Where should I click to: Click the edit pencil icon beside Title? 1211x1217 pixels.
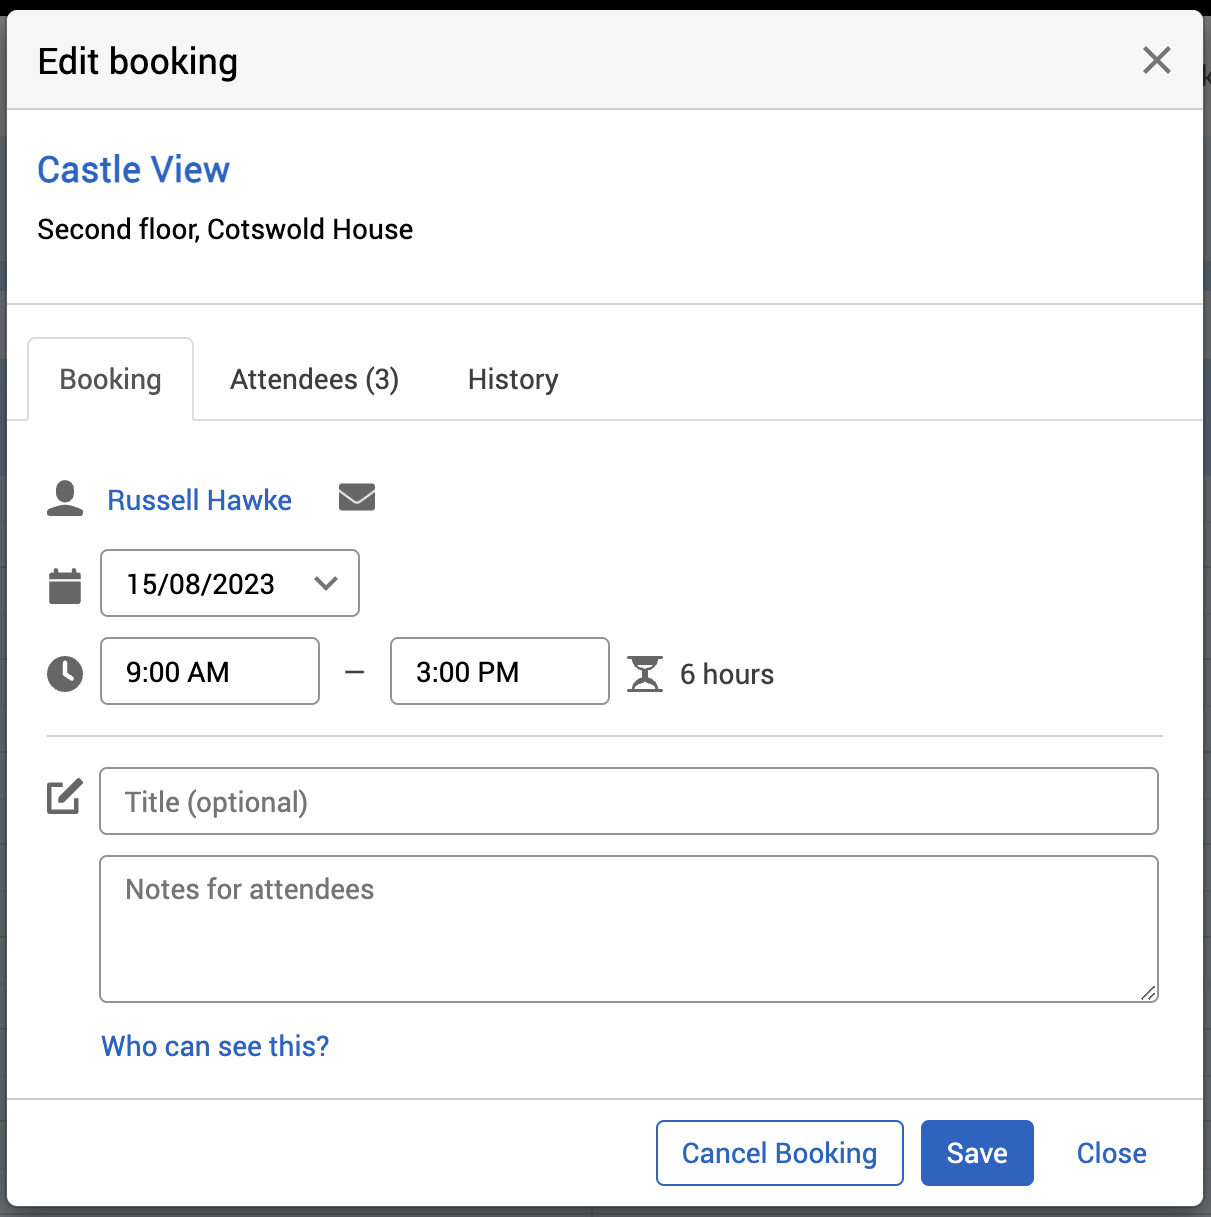(65, 797)
